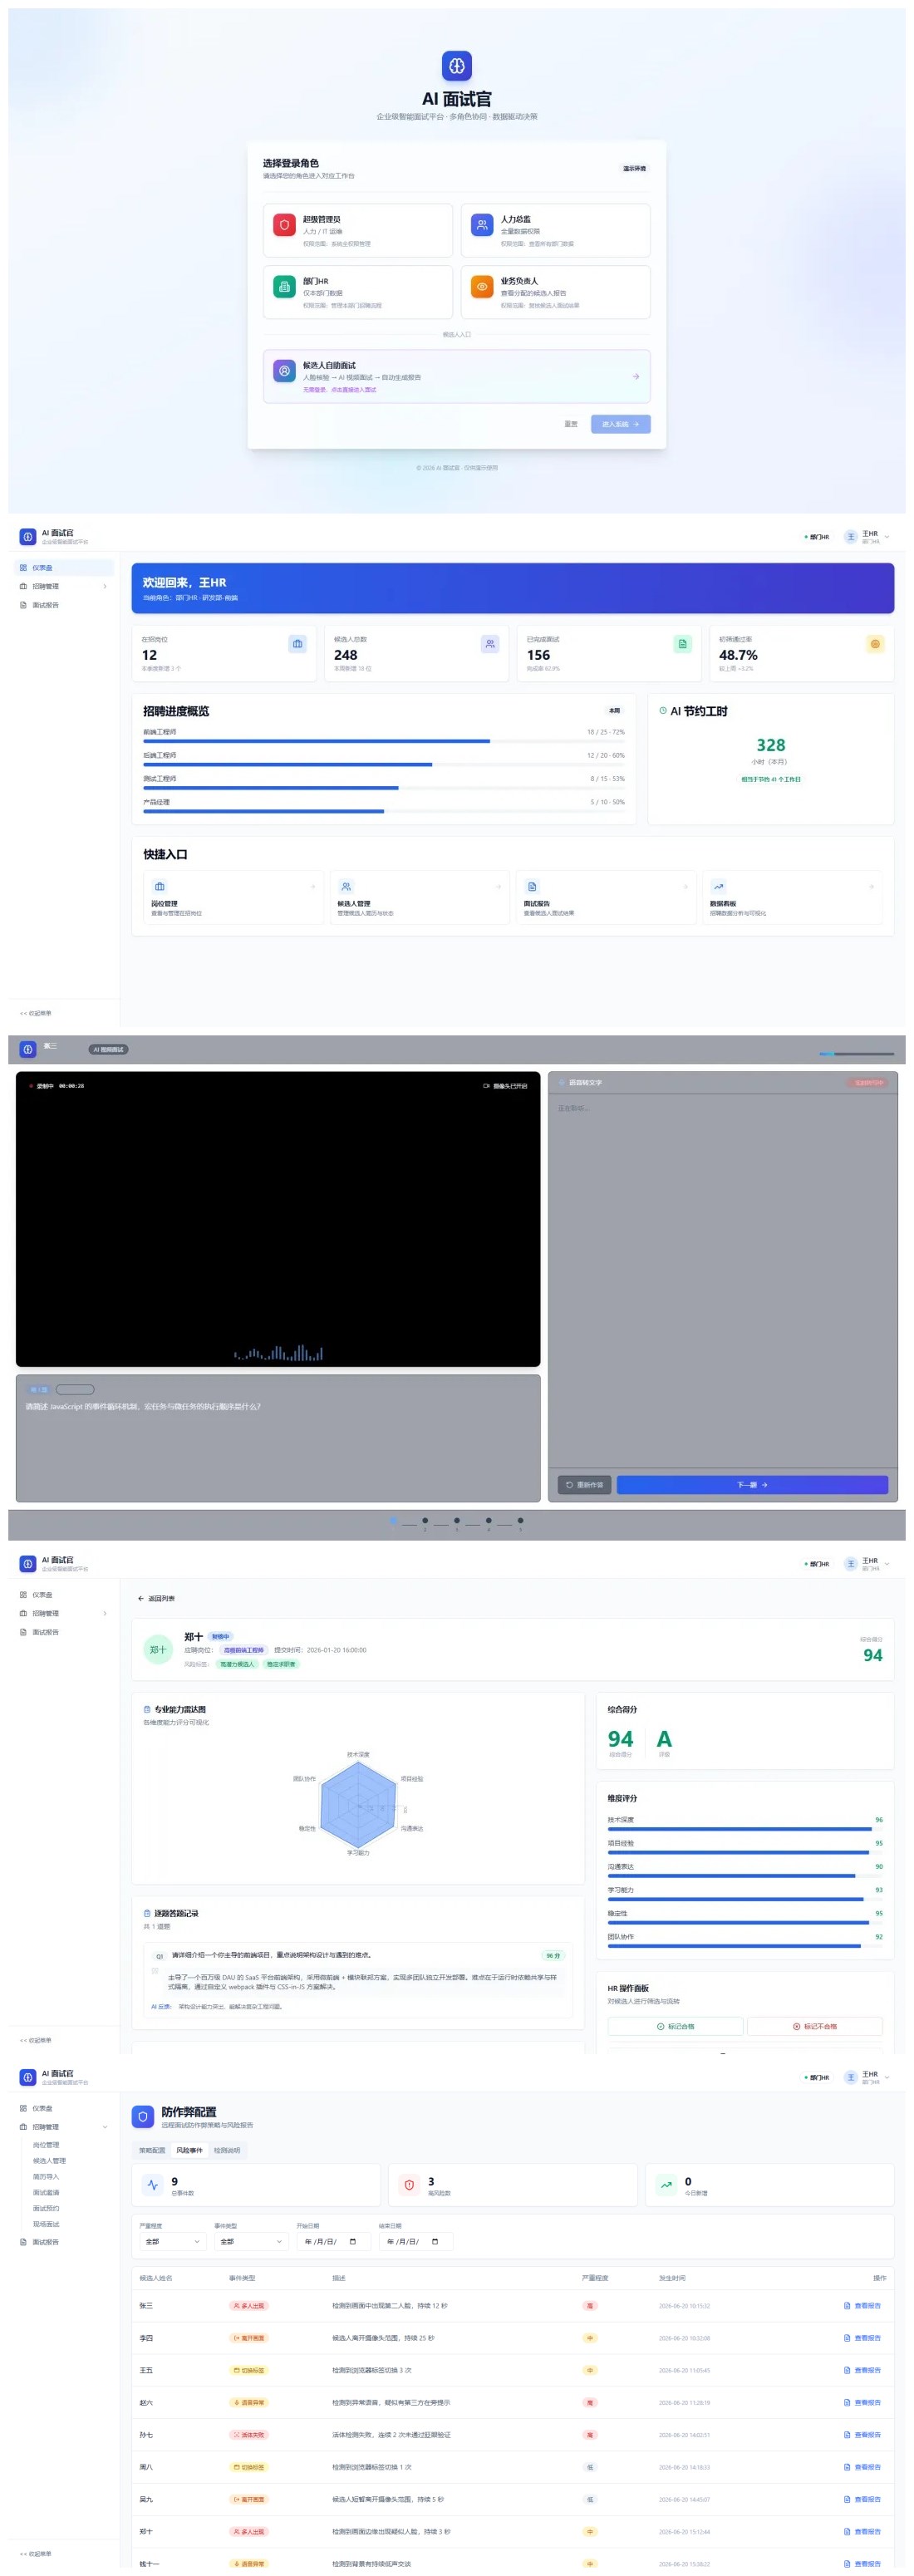The image size is (914, 2576).
Task: Click the red shield icon of 超级管理员
Action: (284, 225)
